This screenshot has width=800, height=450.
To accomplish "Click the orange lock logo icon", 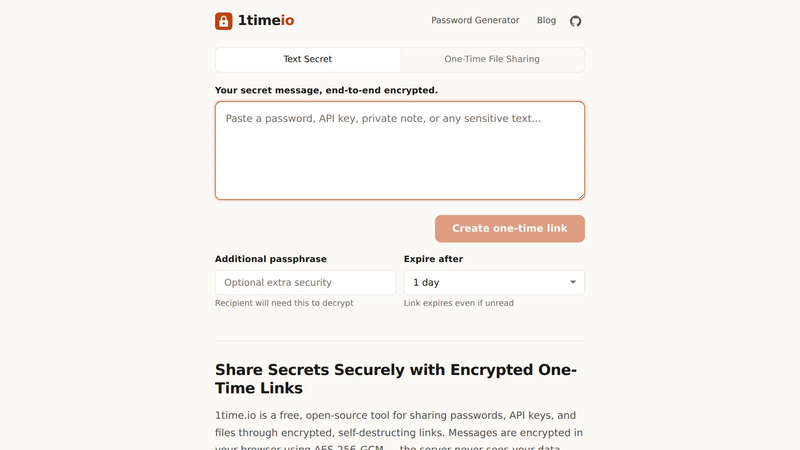I will [x=223, y=21].
